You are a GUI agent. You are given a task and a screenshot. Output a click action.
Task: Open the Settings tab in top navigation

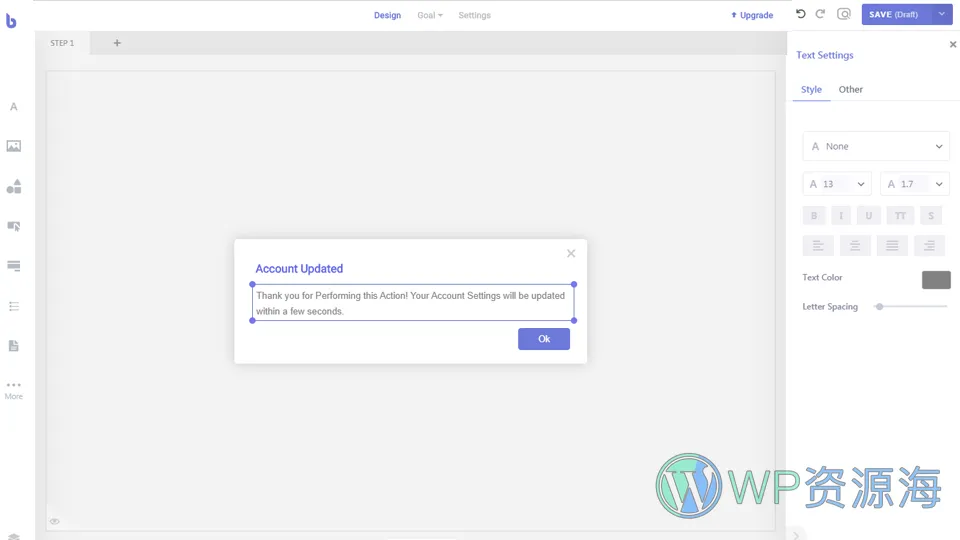(x=474, y=15)
